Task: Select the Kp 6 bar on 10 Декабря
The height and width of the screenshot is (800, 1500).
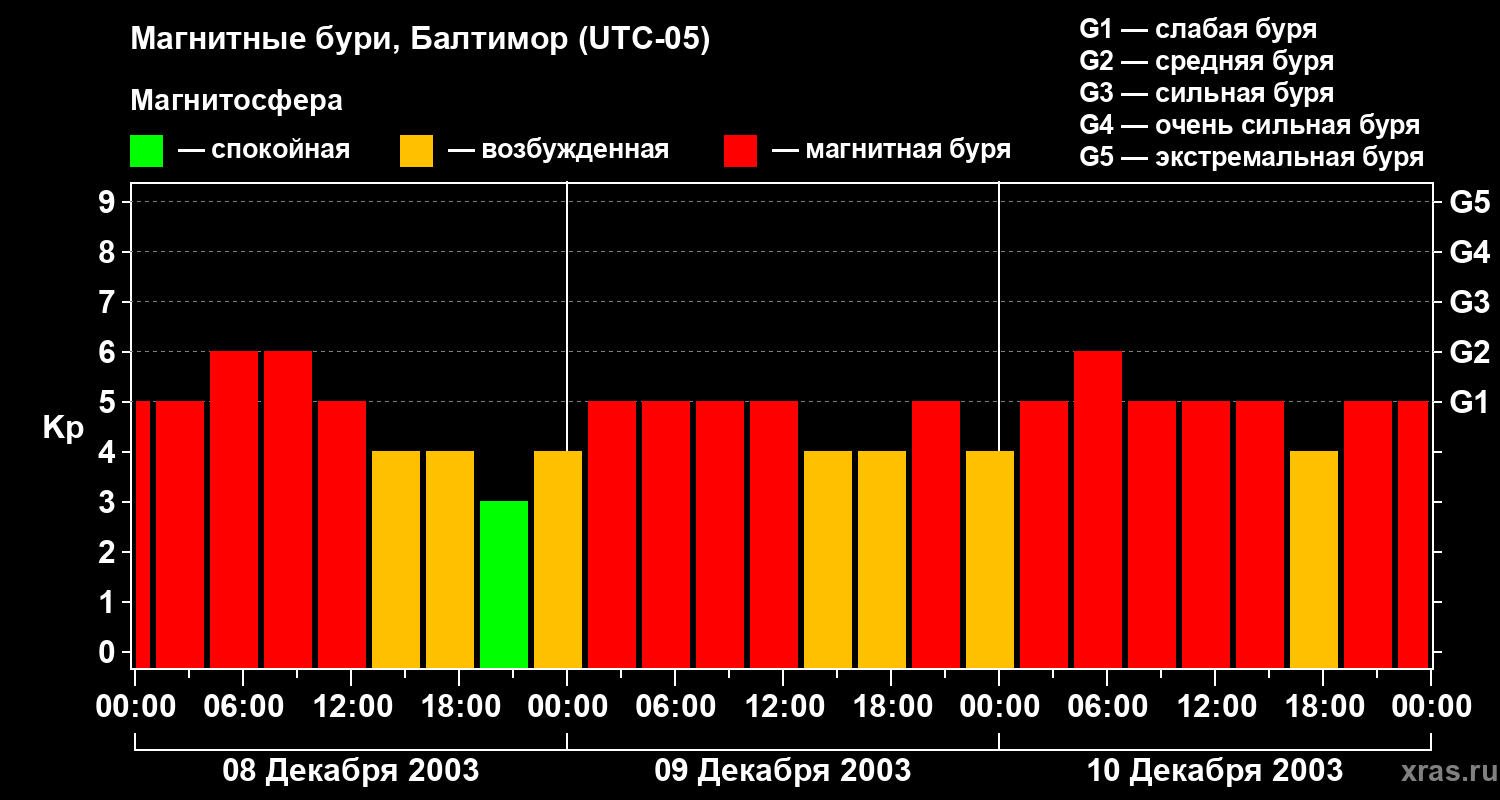Action: pos(1098,509)
